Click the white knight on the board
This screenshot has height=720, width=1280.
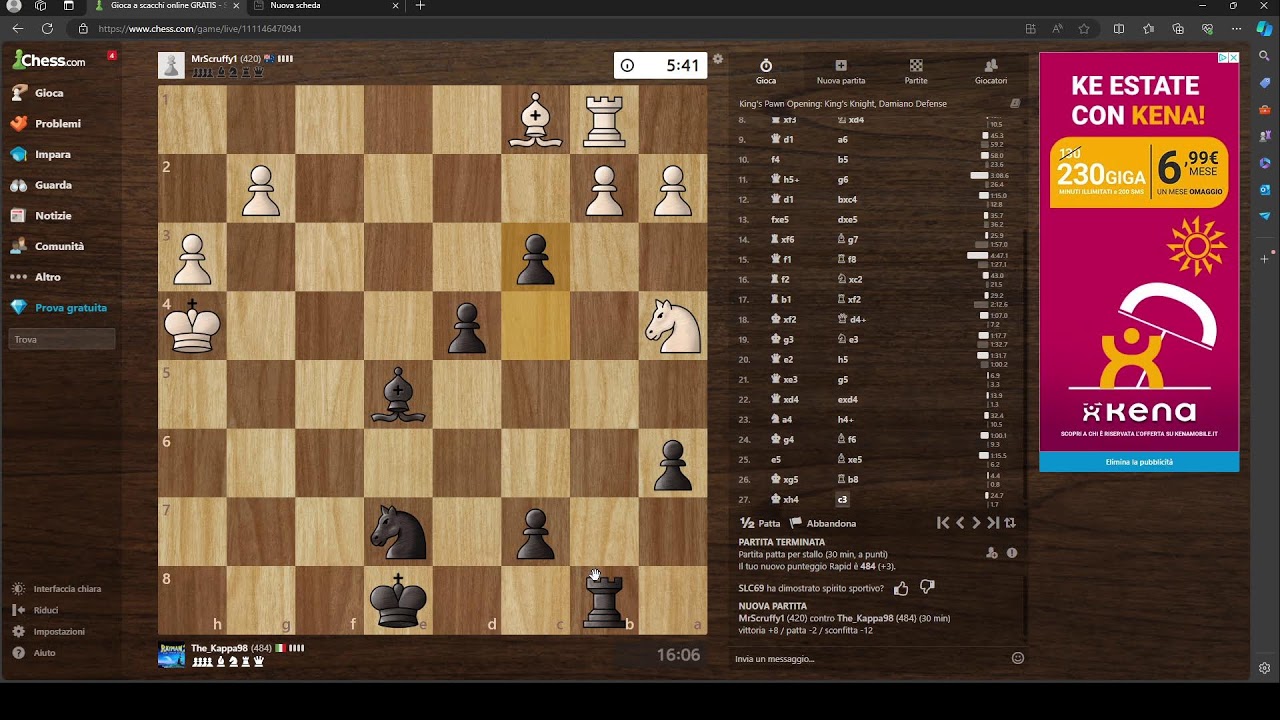pos(673,326)
